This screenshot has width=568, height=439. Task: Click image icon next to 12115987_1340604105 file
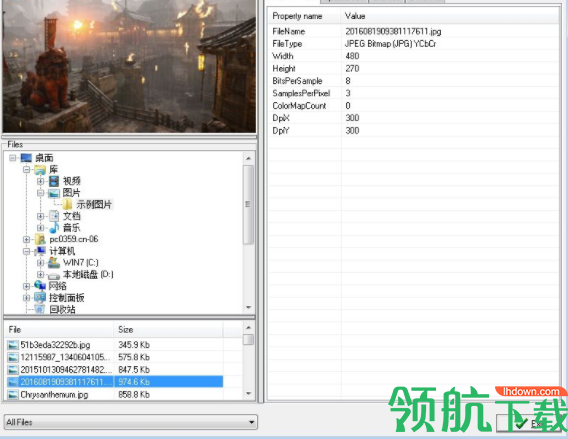pos(13,357)
